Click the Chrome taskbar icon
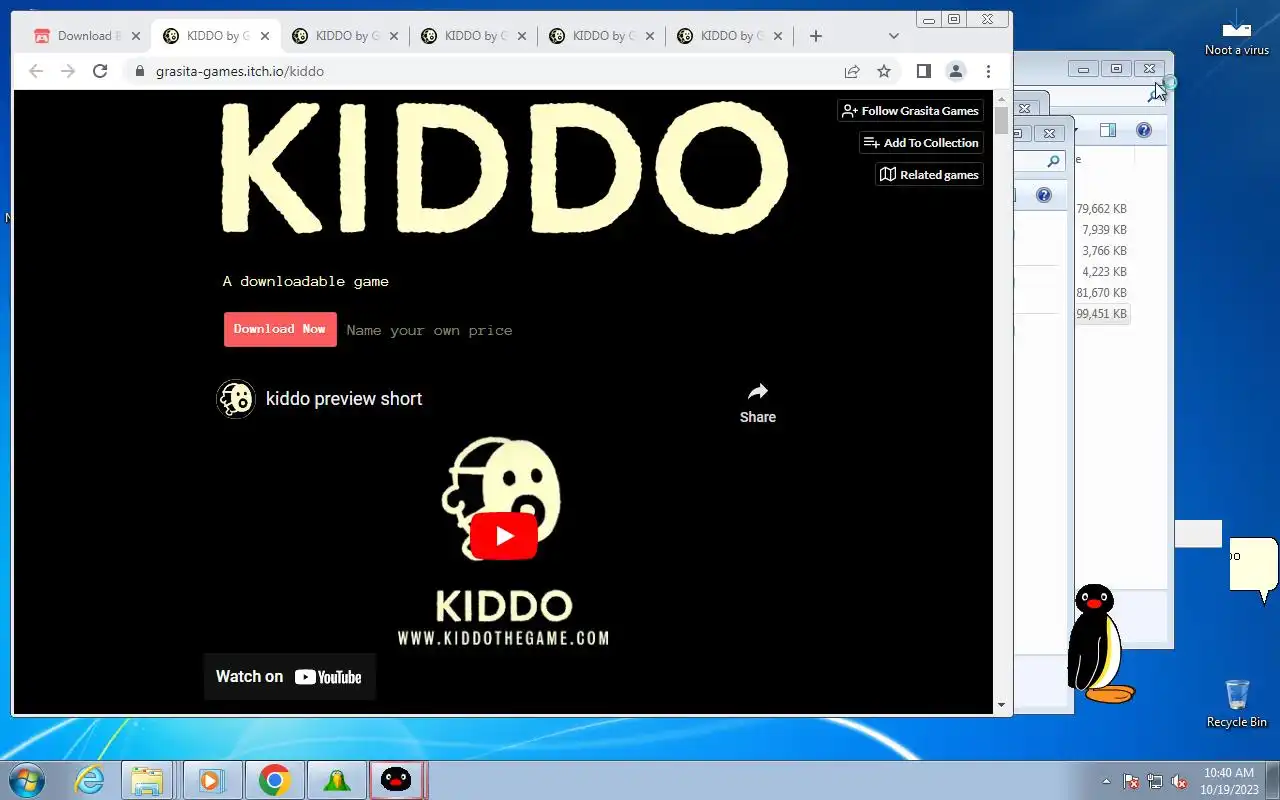Image resolution: width=1280 pixels, height=800 pixels. pyautogui.click(x=274, y=780)
